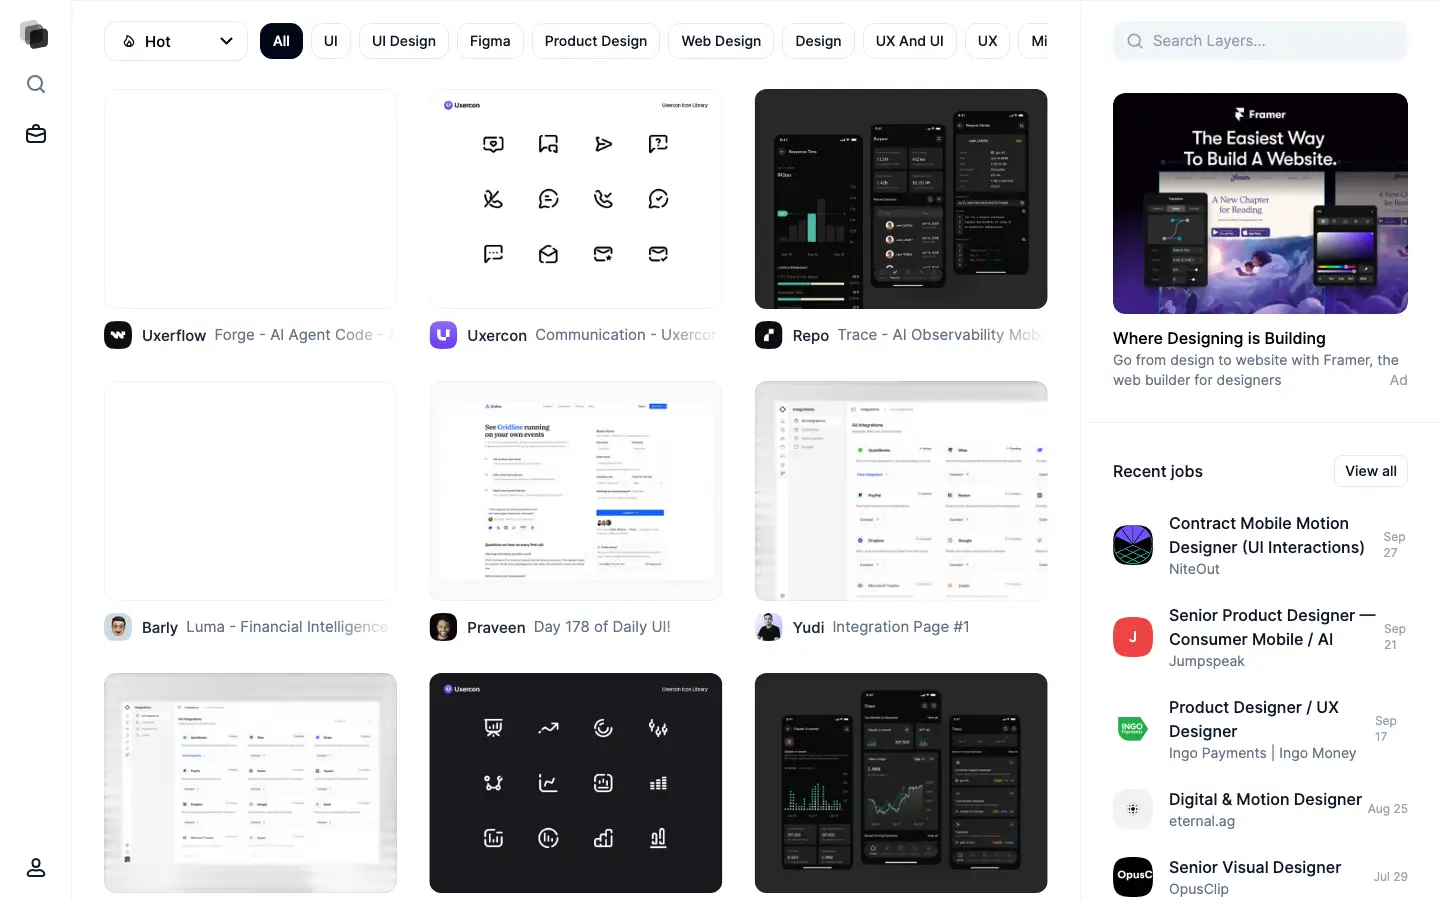The image size is (1440, 900).
Task: Open Barly's profile avatar
Action: pos(118,627)
